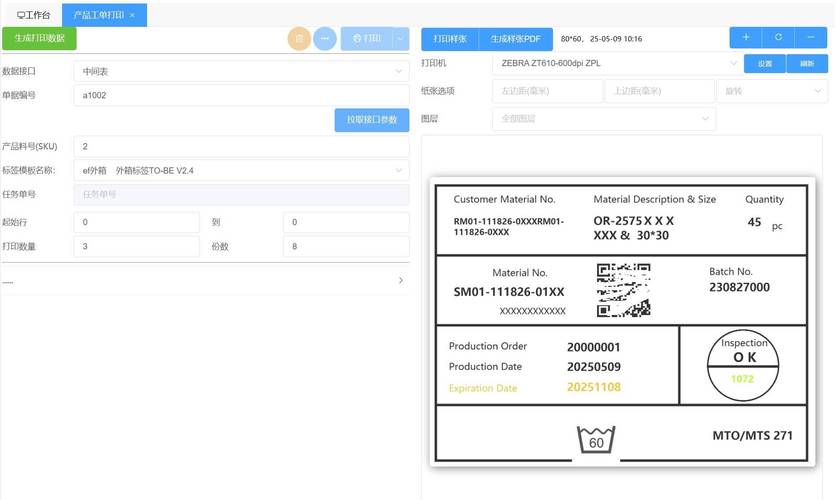837x500 pixels.
Task: Click the Inspection OK circle stamp
Action: pos(743,366)
